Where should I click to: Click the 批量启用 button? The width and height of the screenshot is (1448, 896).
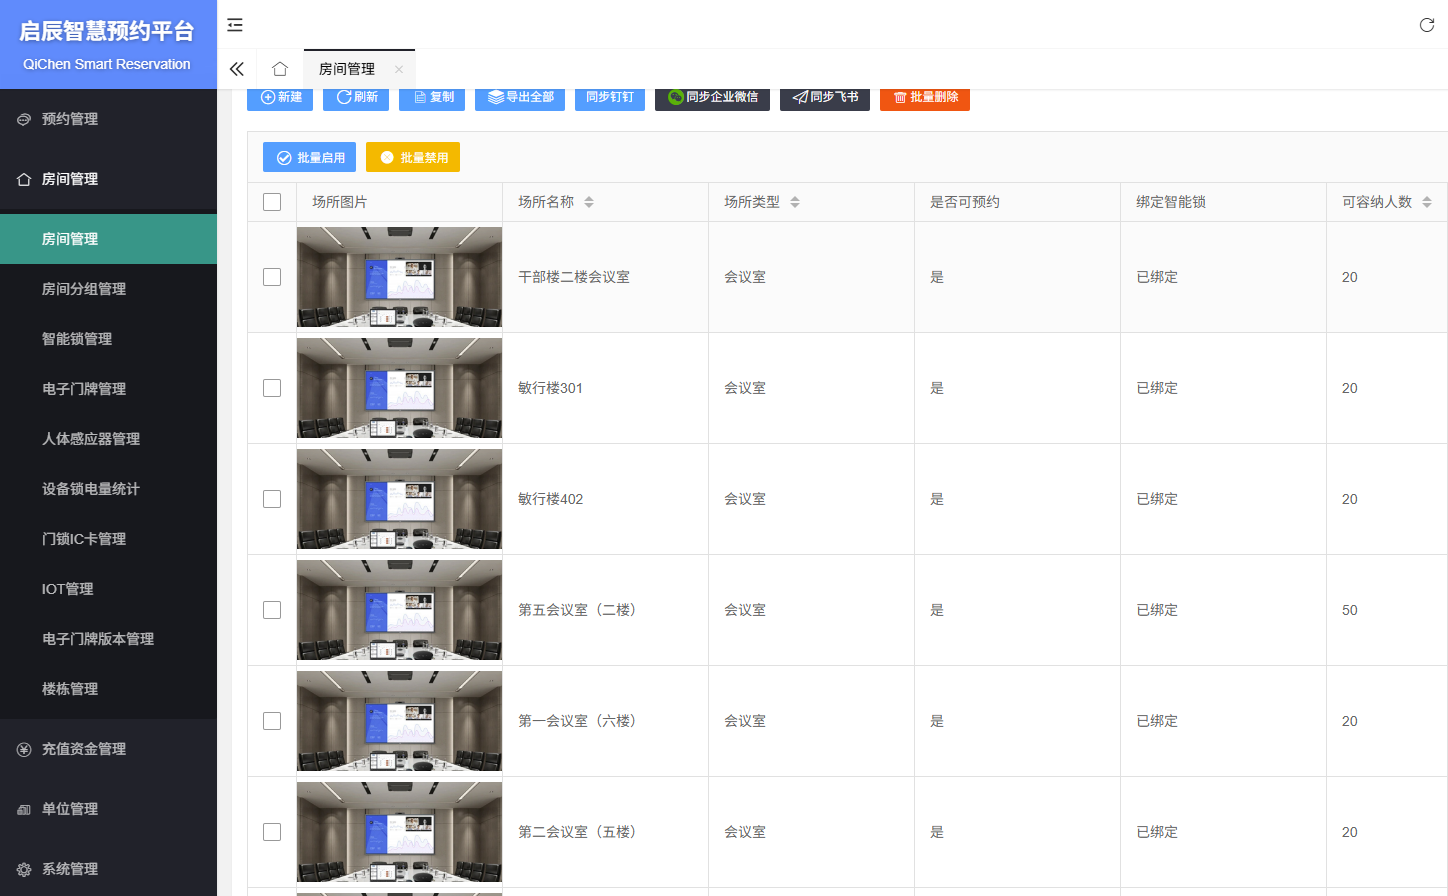coord(309,157)
